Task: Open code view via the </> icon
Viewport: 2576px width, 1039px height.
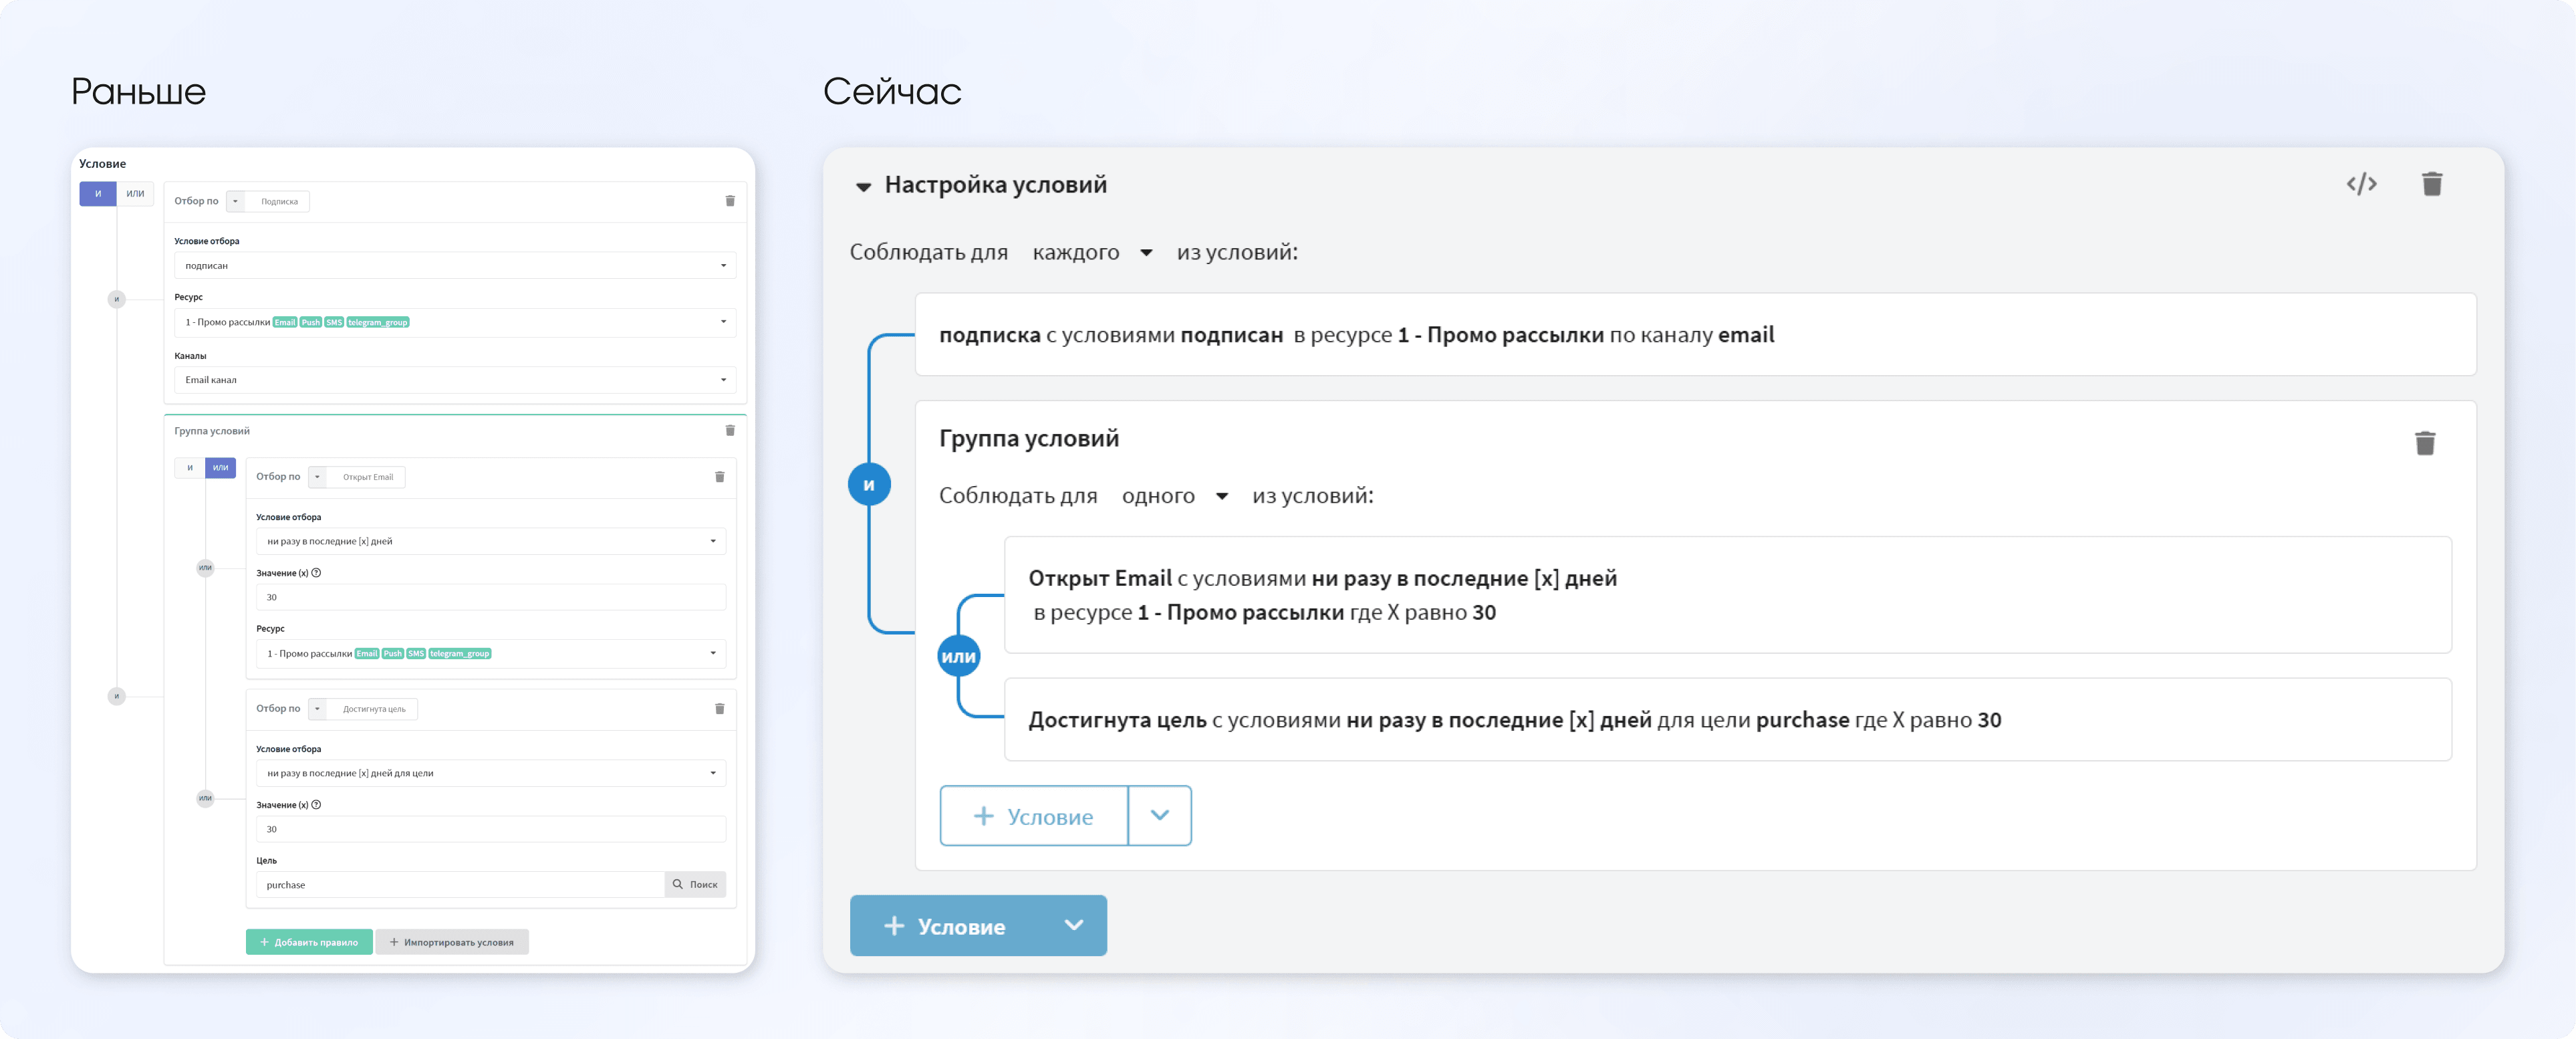Action: point(2361,183)
